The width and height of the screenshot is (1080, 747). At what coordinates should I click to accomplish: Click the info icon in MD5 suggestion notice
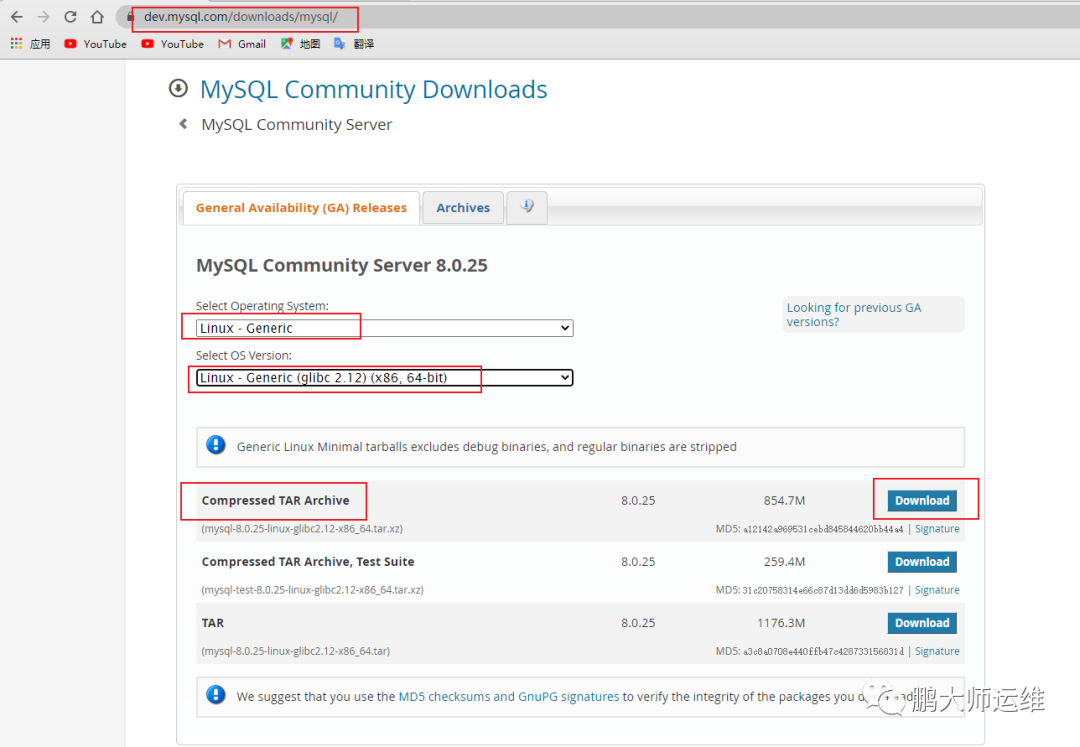click(x=216, y=695)
